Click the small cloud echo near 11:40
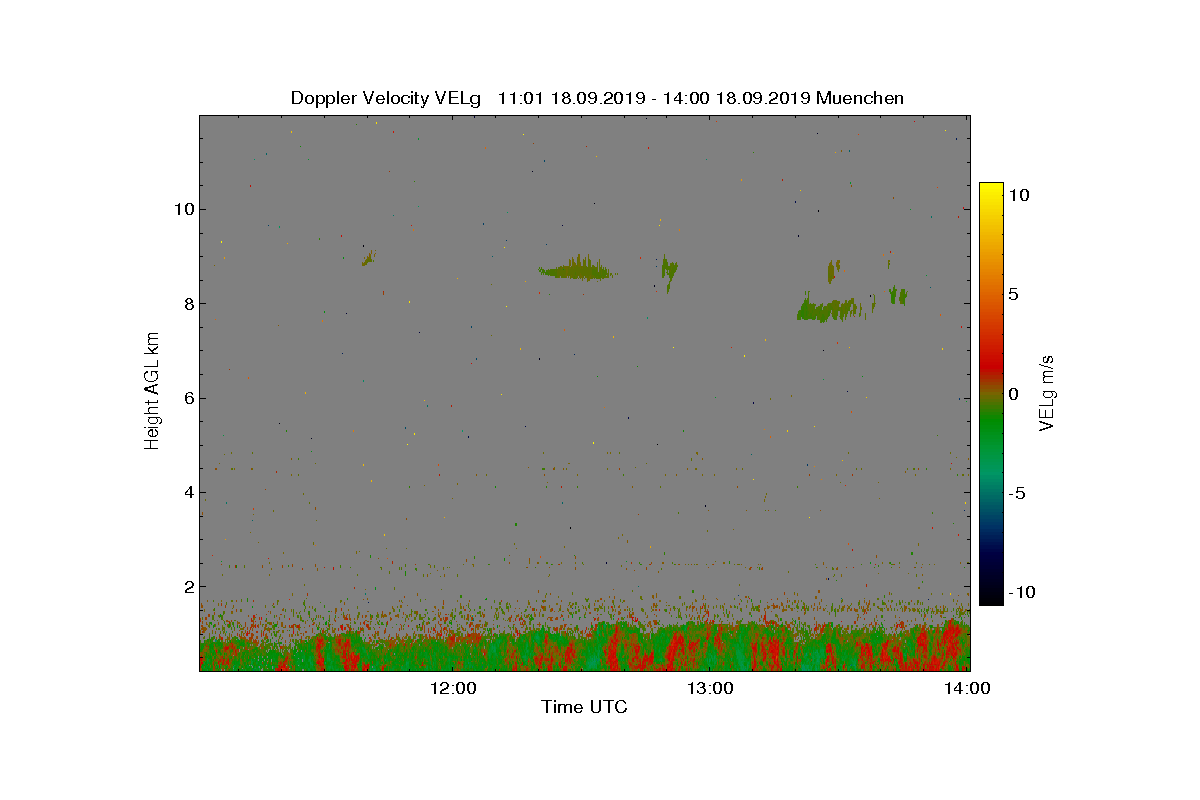 368,258
